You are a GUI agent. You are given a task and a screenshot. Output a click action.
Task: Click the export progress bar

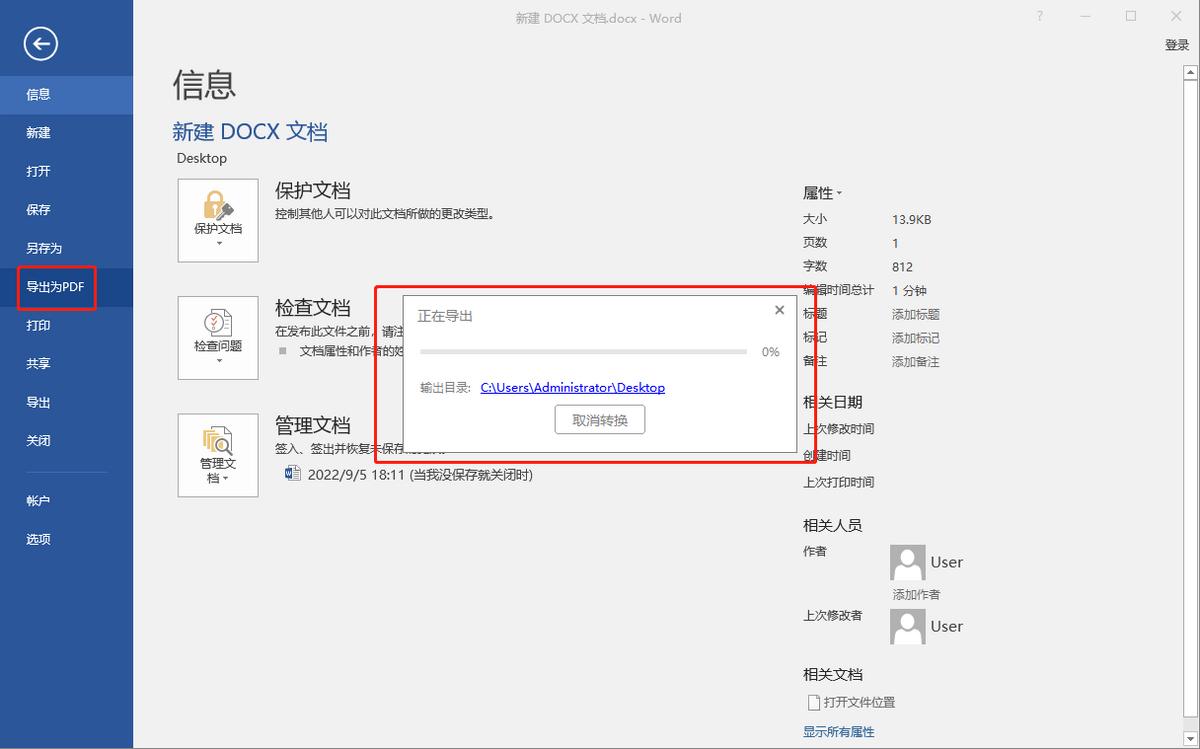[x=583, y=351]
